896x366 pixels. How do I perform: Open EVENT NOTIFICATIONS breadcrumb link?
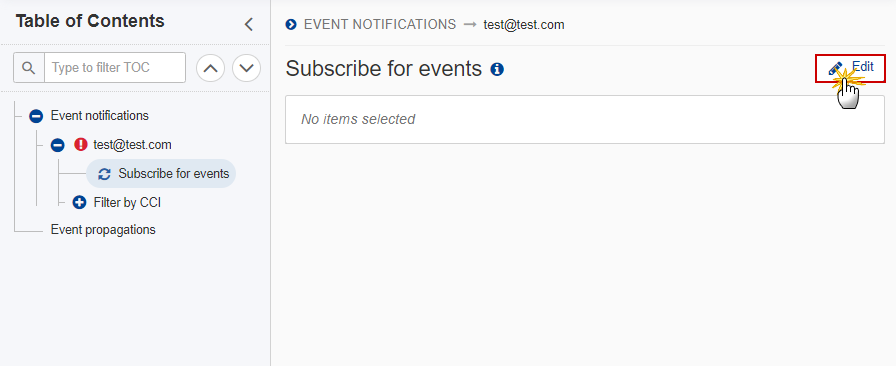[x=380, y=25]
